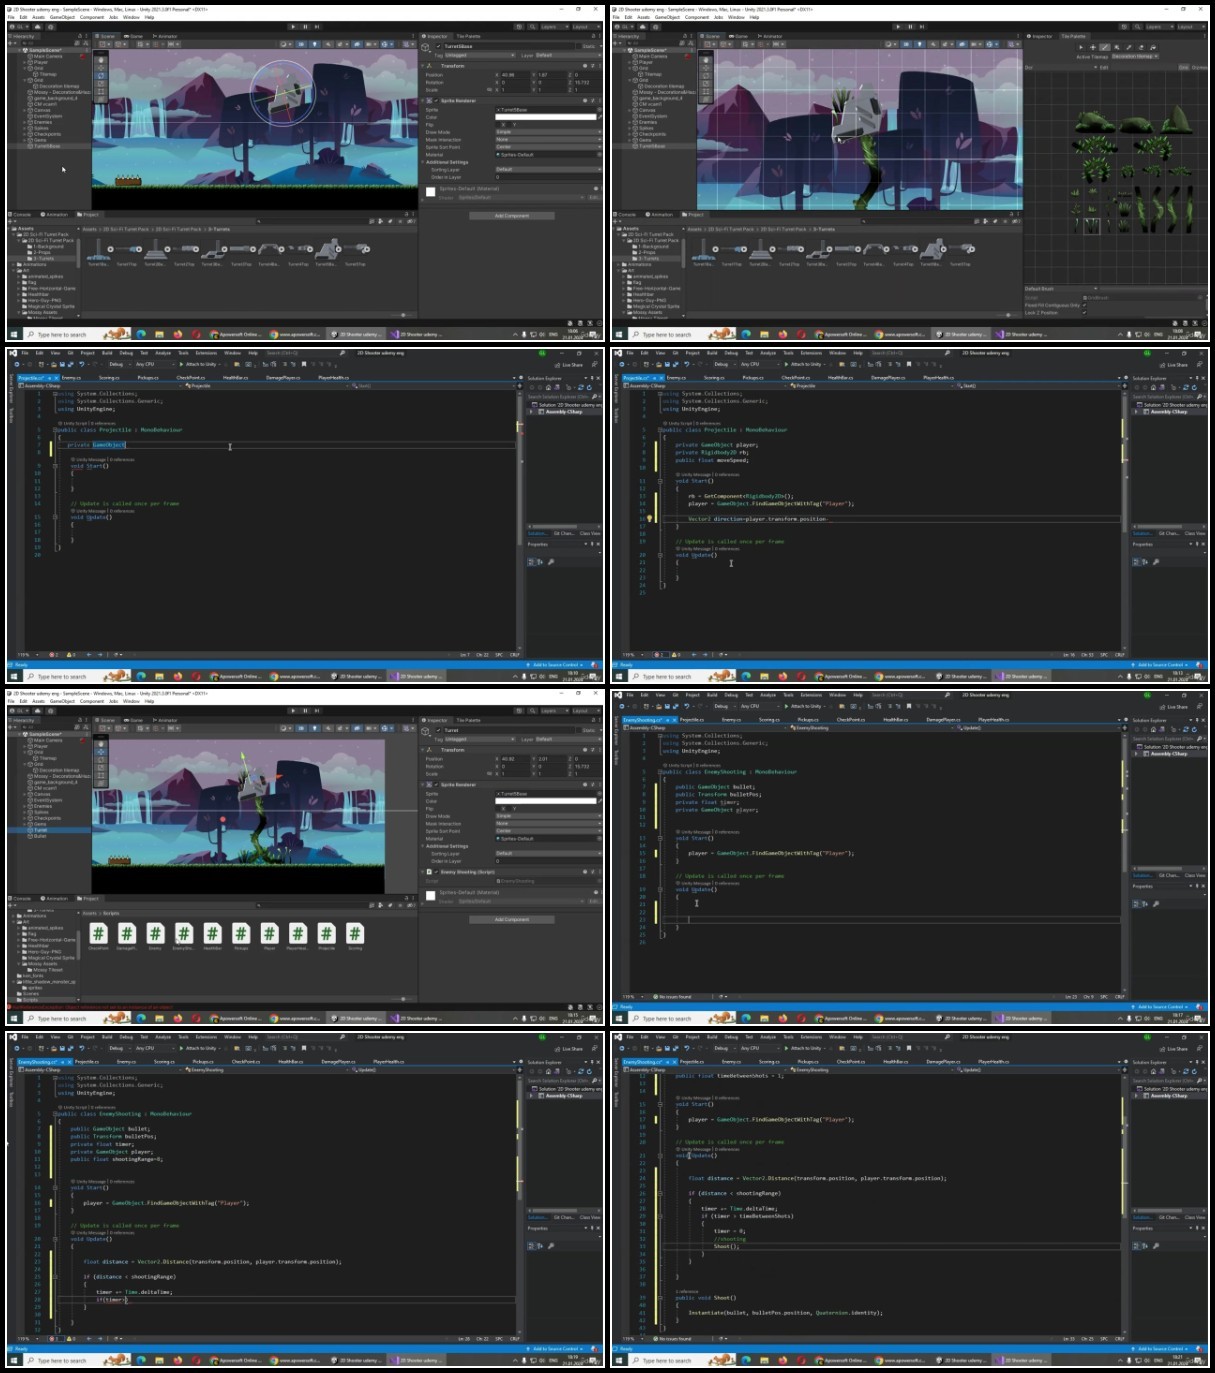Open Color swatch in TurretBase inspector Sprite Renderer

[x=544, y=117]
